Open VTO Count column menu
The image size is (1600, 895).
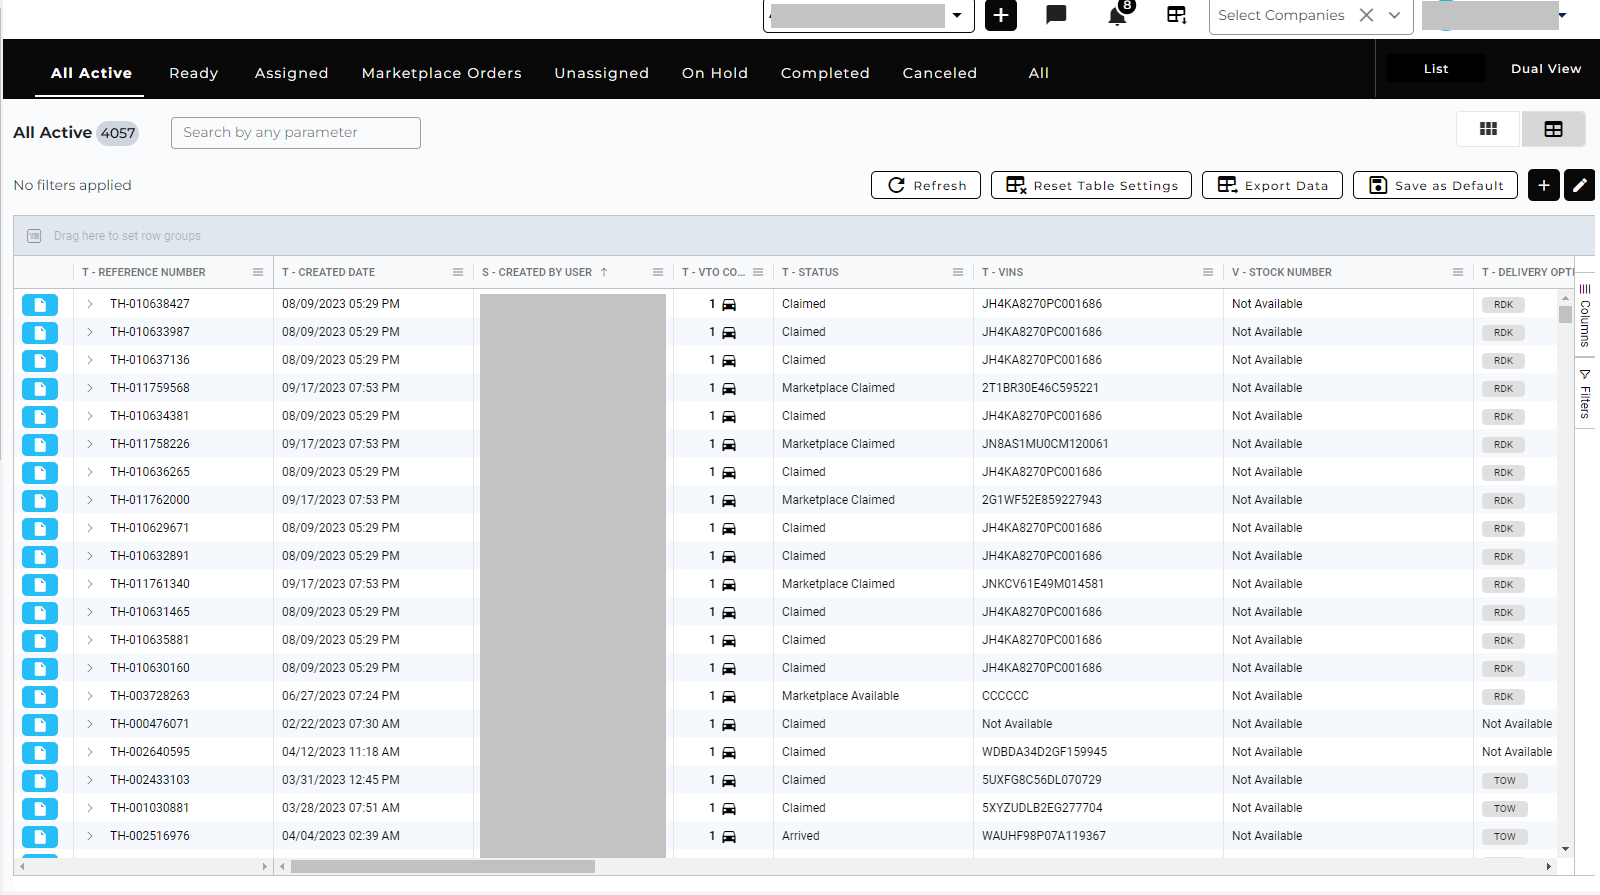(758, 272)
